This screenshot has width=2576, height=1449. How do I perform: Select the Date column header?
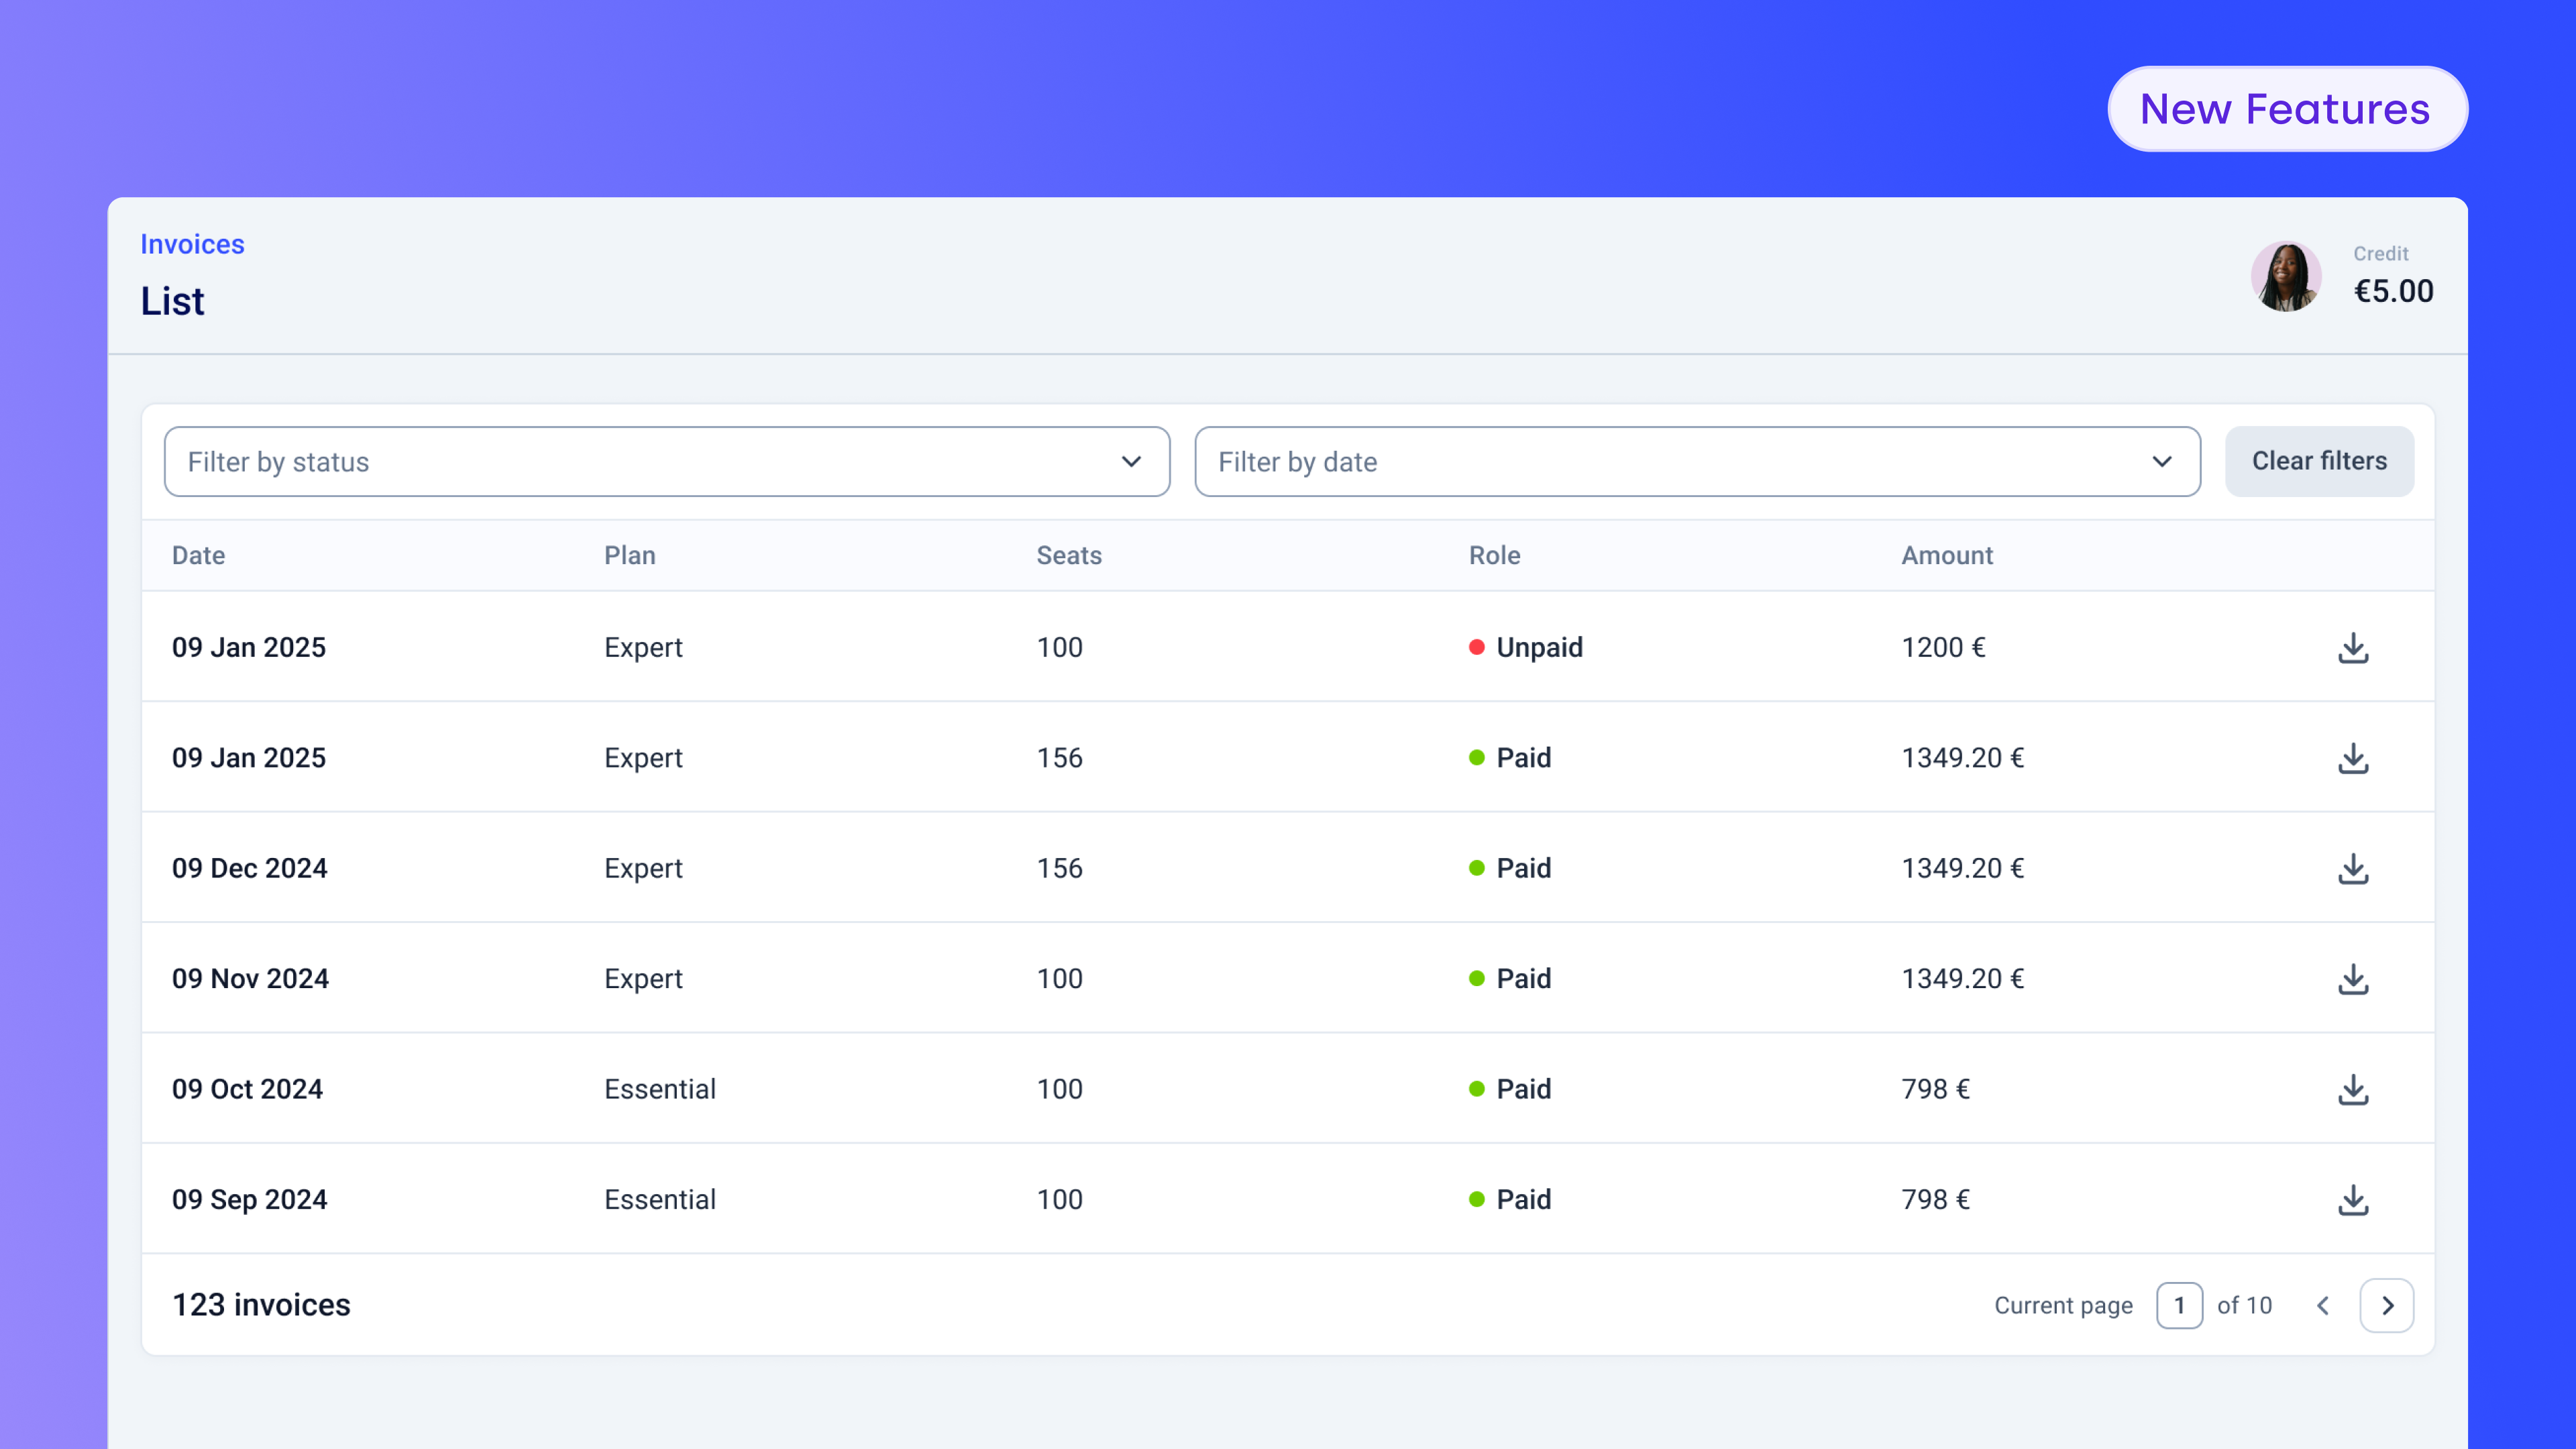point(198,555)
